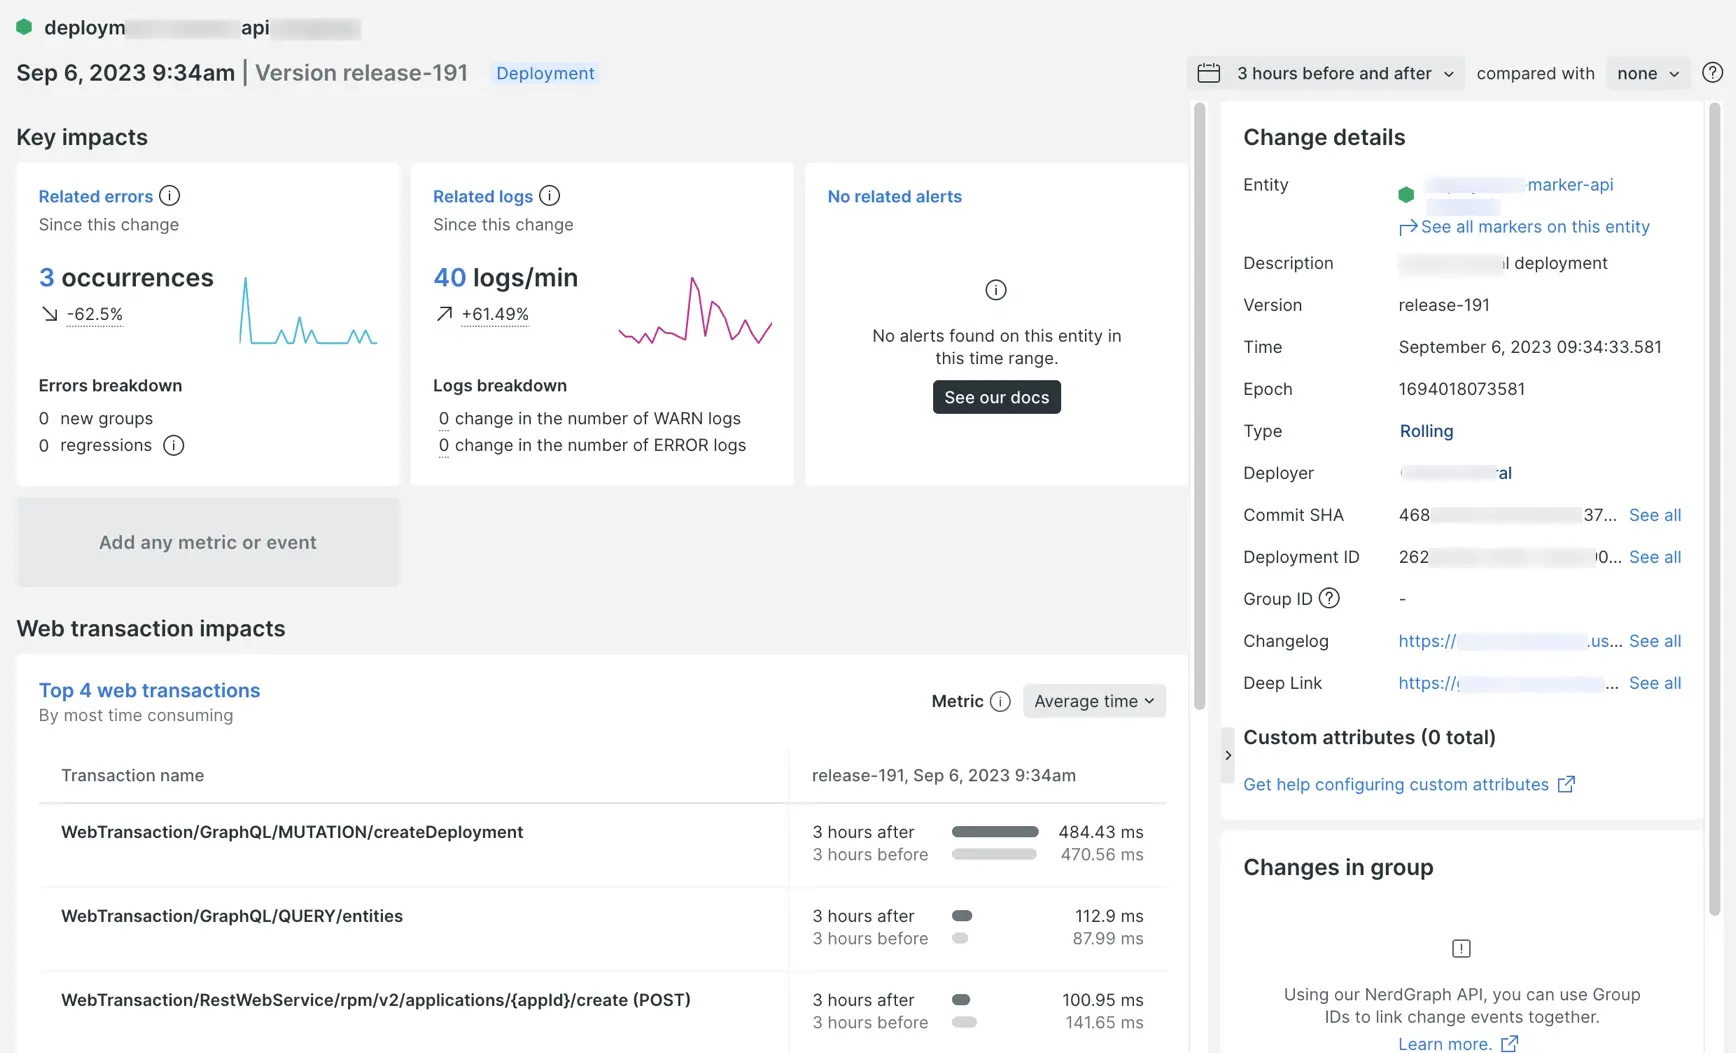The width and height of the screenshot is (1736, 1053).
Task: Open the help question mark icon
Action: [x=1712, y=73]
